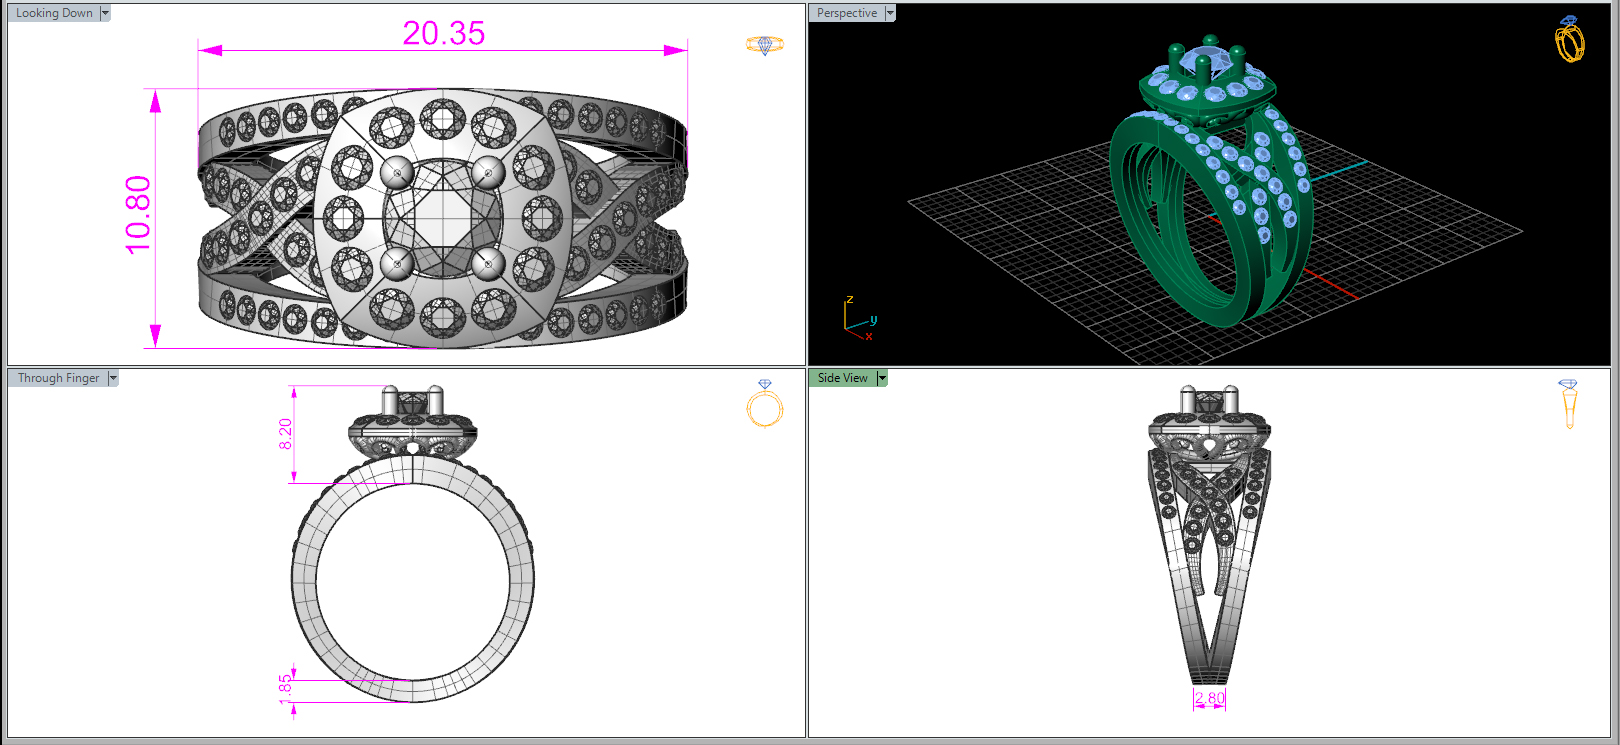The width and height of the screenshot is (1620, 745).
Task: Click the ring orientation icon in Looking Down view
Action: [x=765, y=45]
